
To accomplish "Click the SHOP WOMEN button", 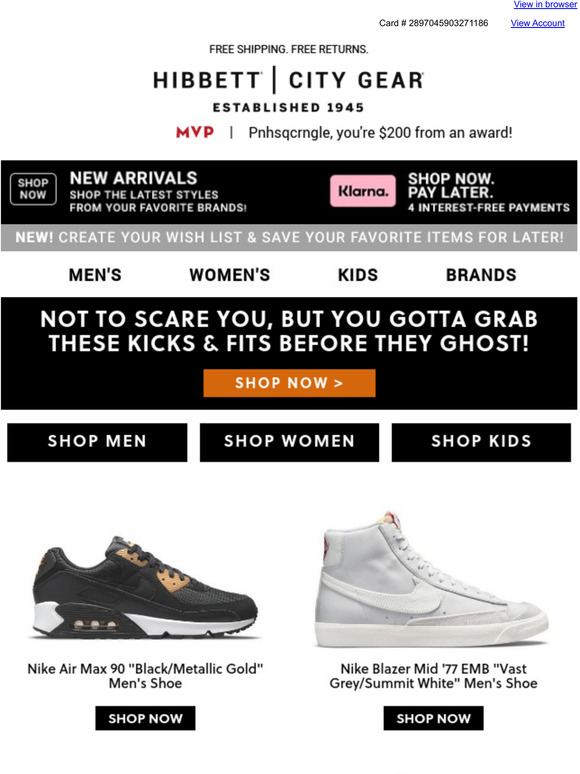I will click(x=289, y=442).
